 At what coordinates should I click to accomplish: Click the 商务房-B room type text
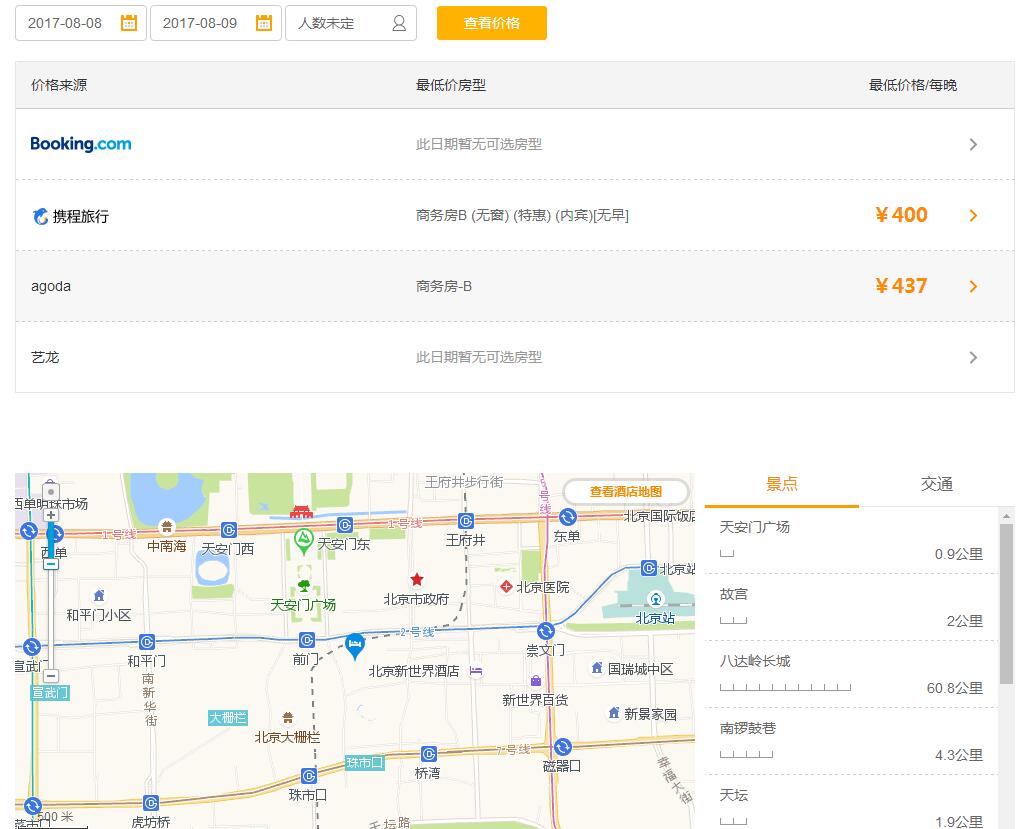444,286
